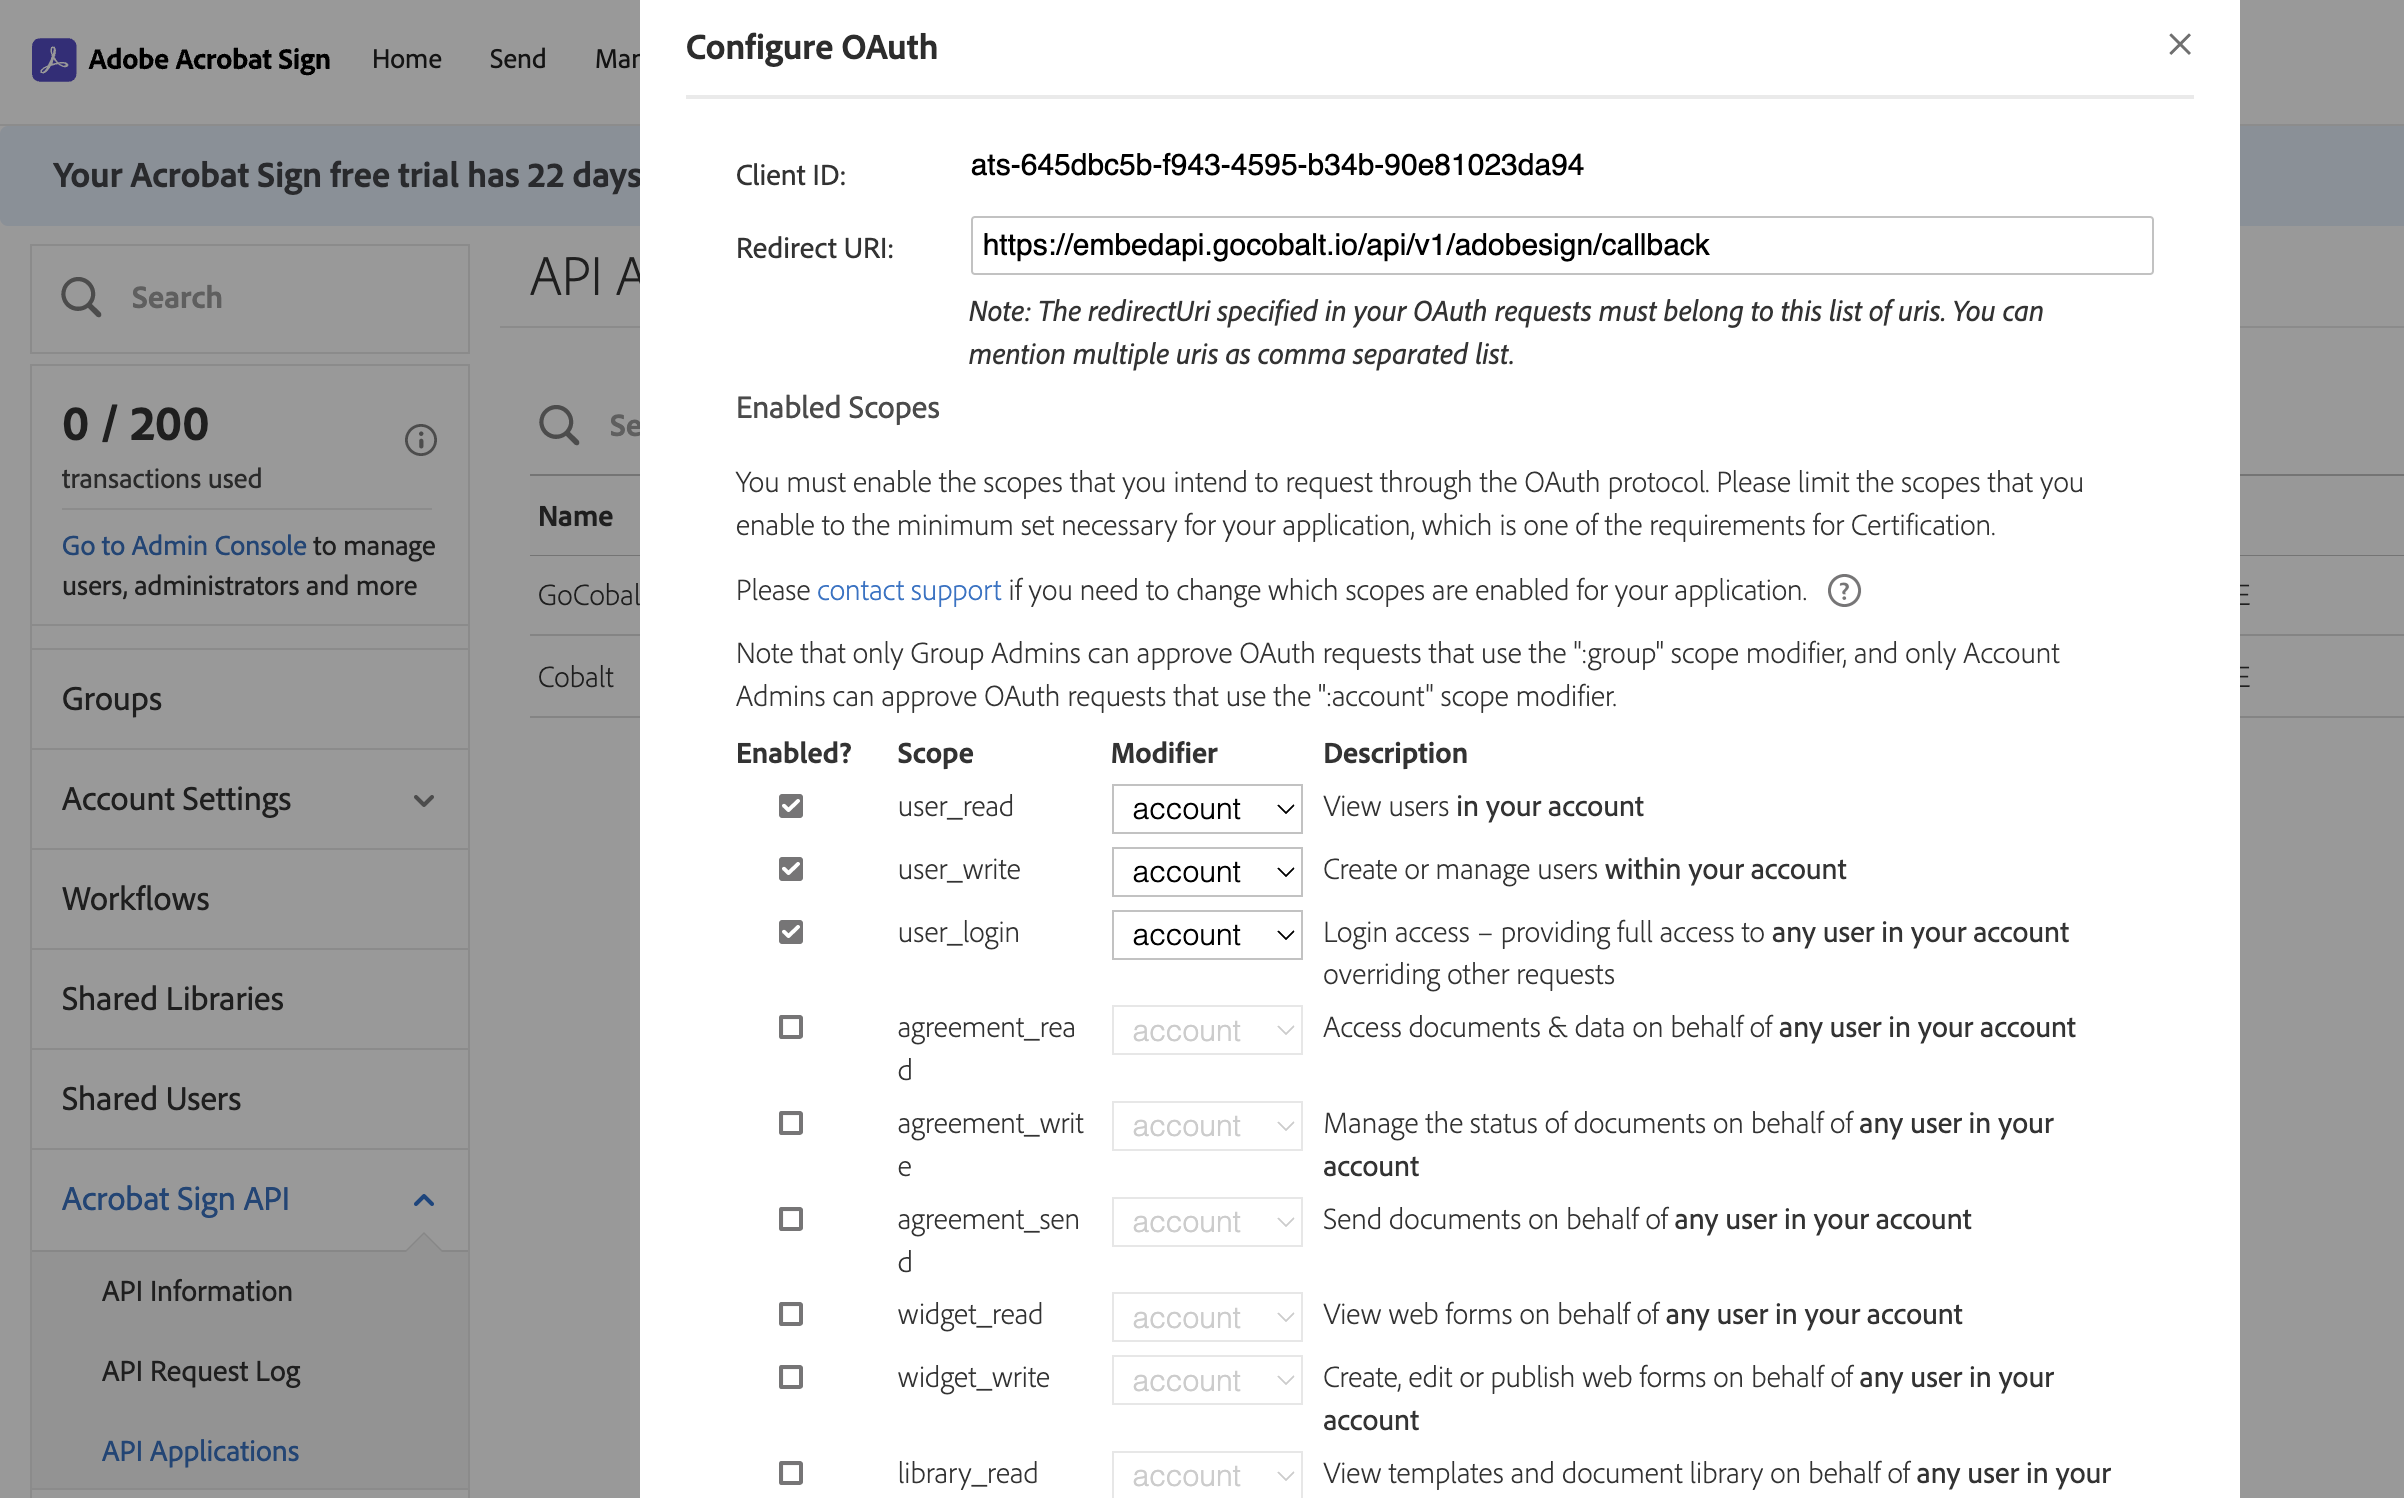Open the info icon next to transactions used

click(x=421, y=440)
